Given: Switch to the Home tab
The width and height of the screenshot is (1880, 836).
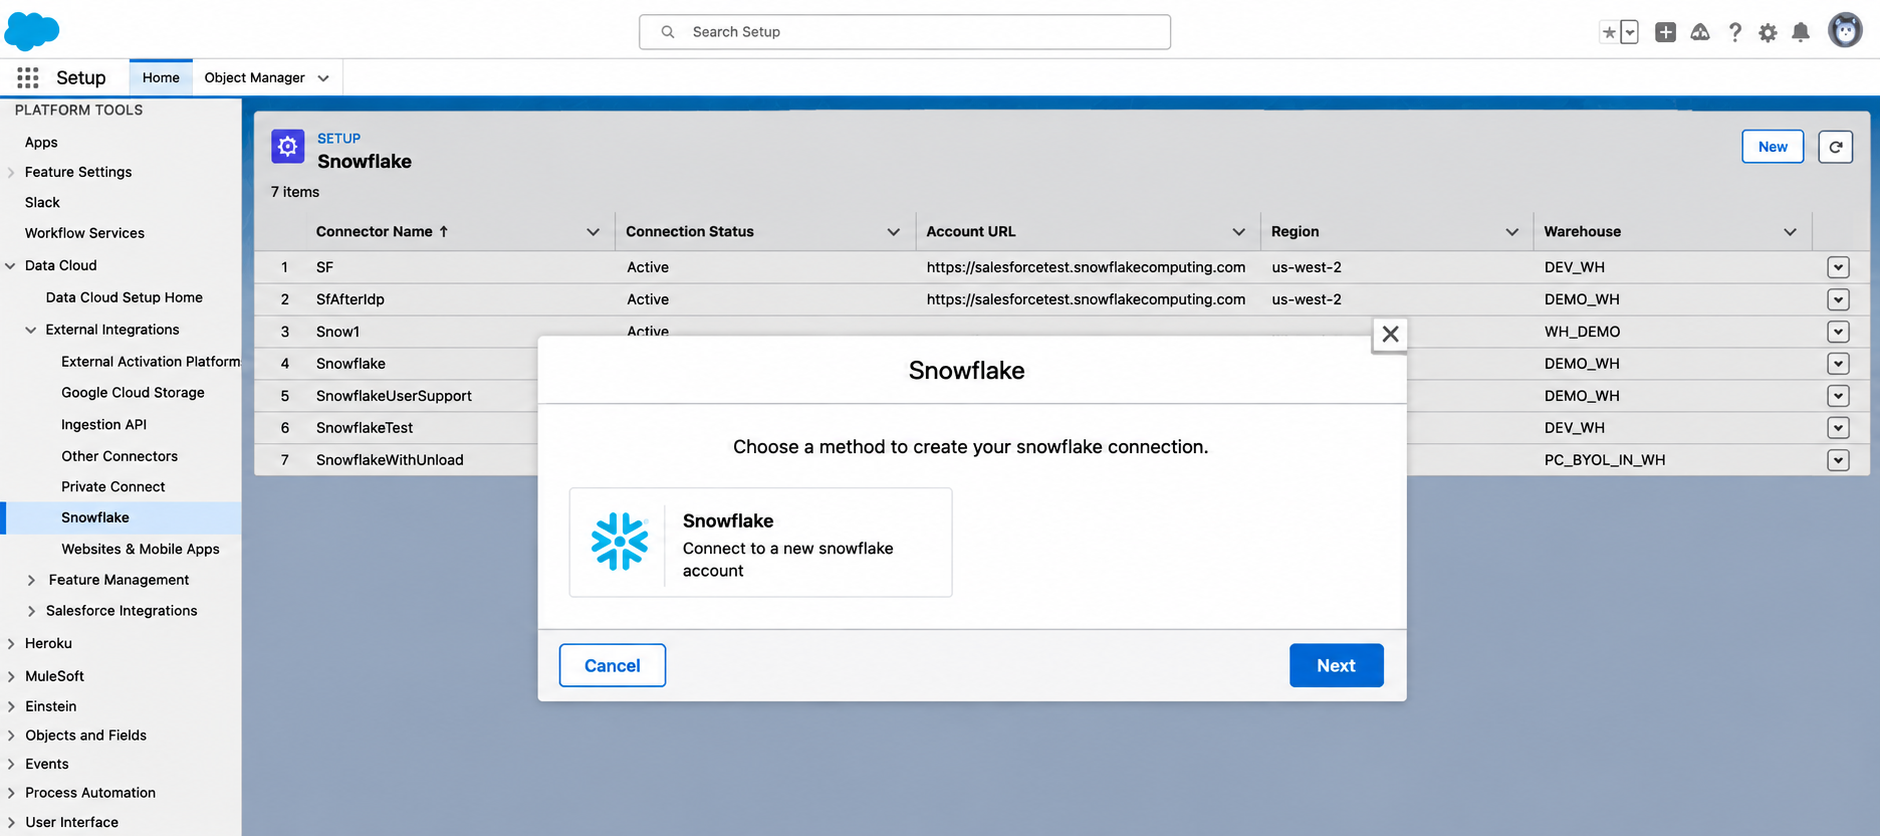Looking at the screenshot, I should point(161,77).
